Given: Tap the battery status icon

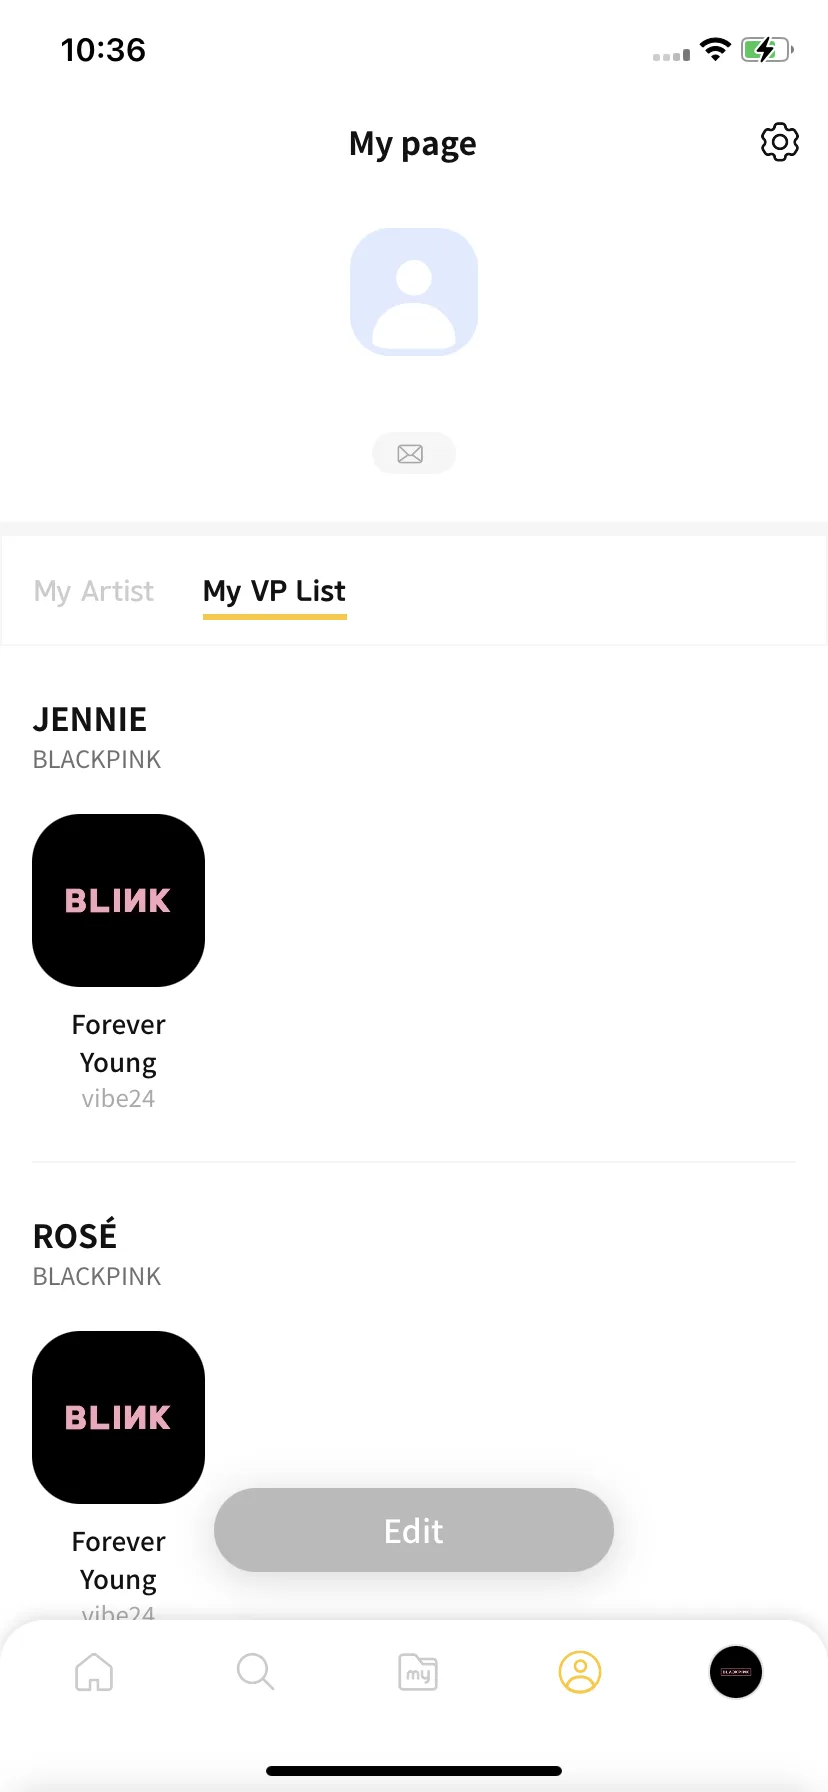Looking at the screenshot, I should [767, 49].
